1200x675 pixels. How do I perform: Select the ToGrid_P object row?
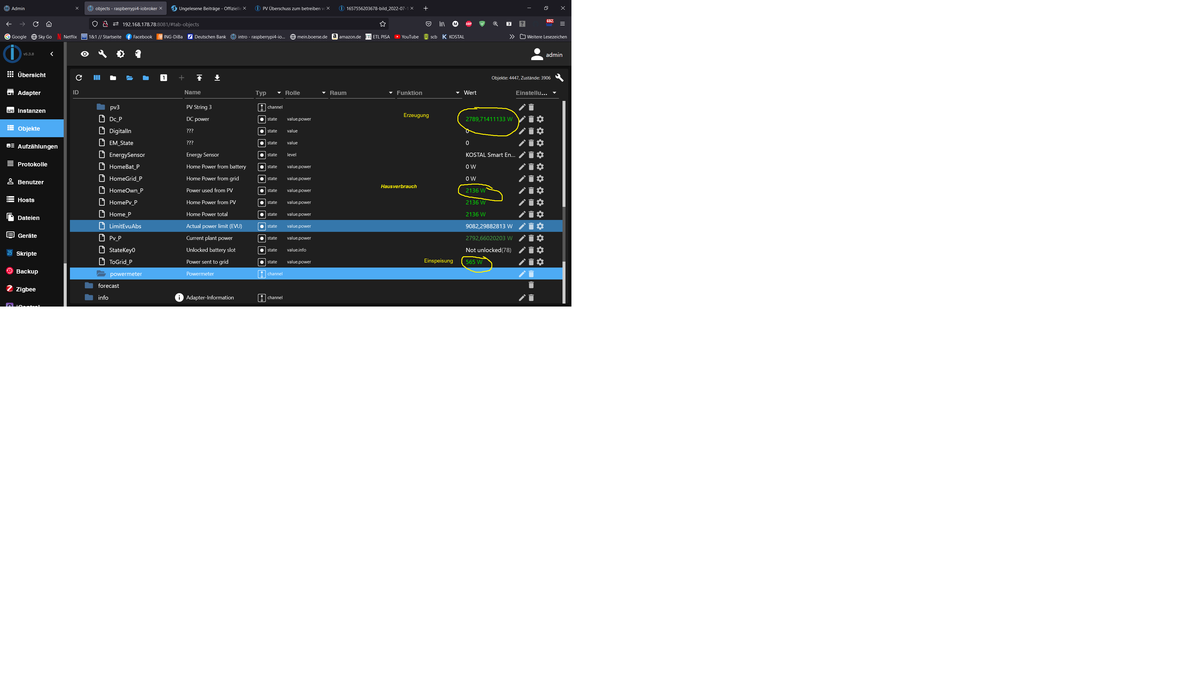coord(316,262)
